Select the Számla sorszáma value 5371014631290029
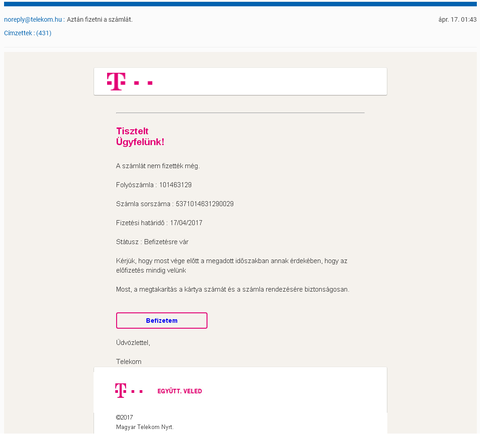 click(x=205, y=204)
